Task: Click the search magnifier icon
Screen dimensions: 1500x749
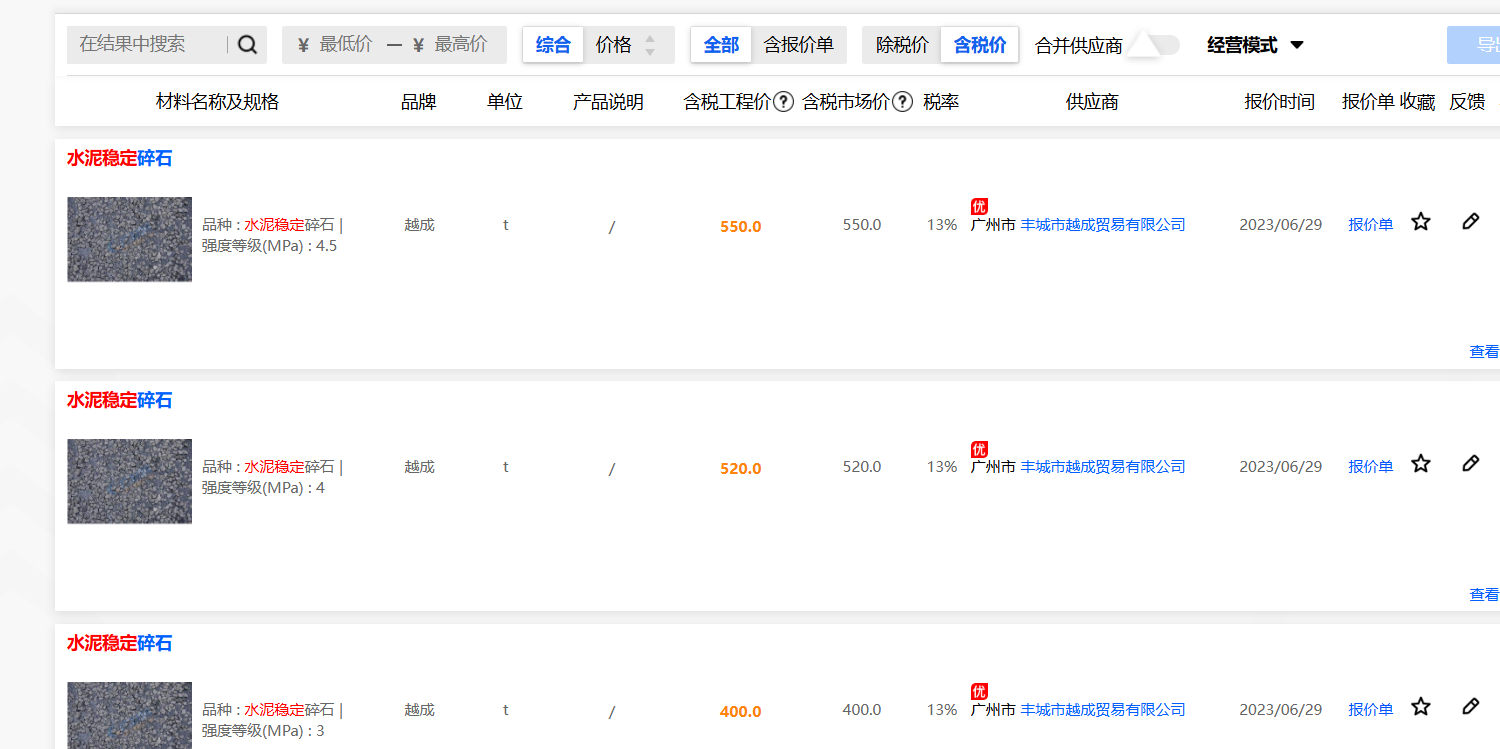Action: pos(247,45)
